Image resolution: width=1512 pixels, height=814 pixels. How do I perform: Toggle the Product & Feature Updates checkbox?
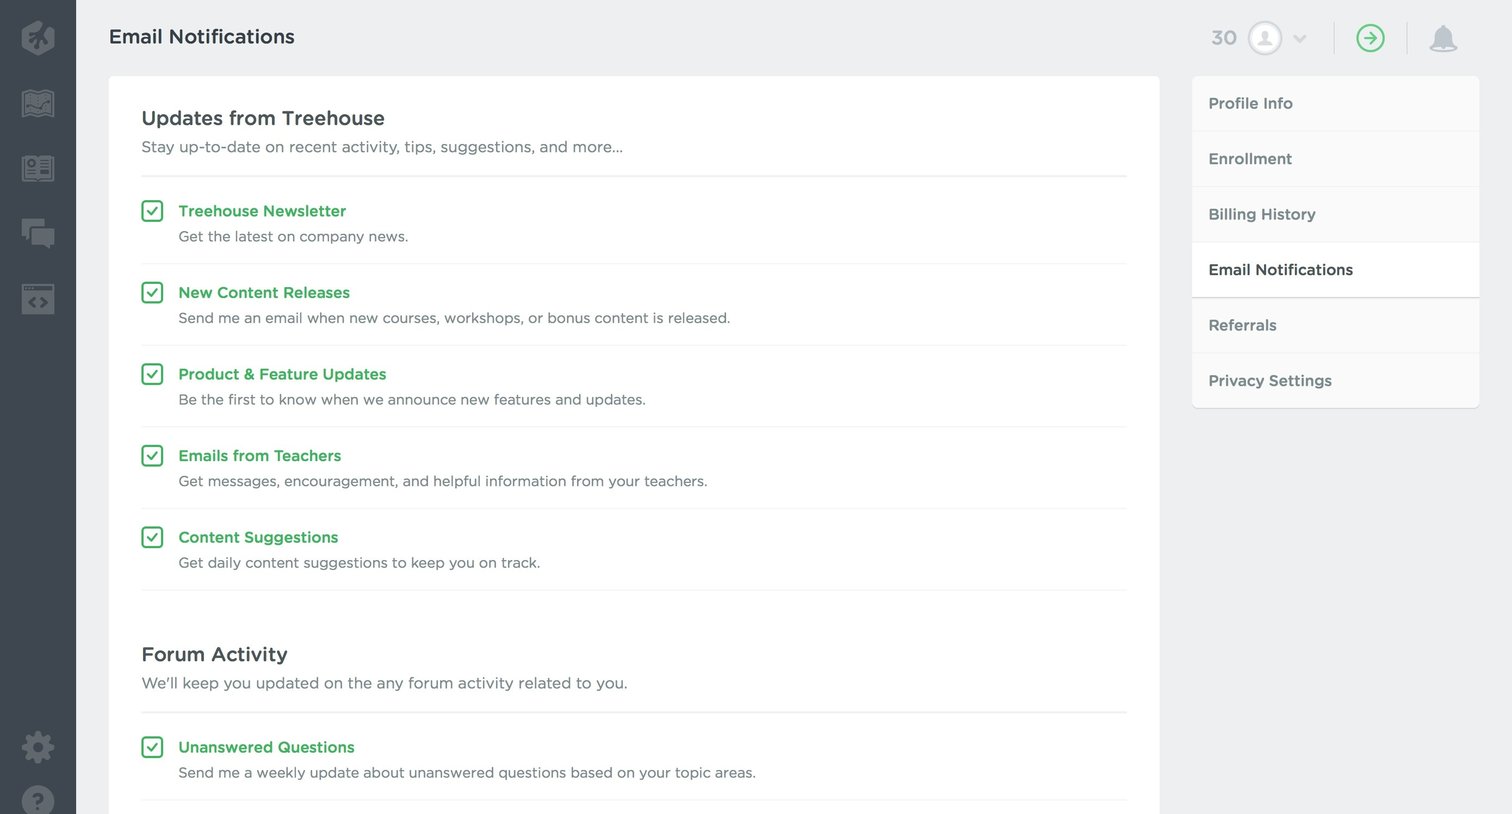point(152,374)
